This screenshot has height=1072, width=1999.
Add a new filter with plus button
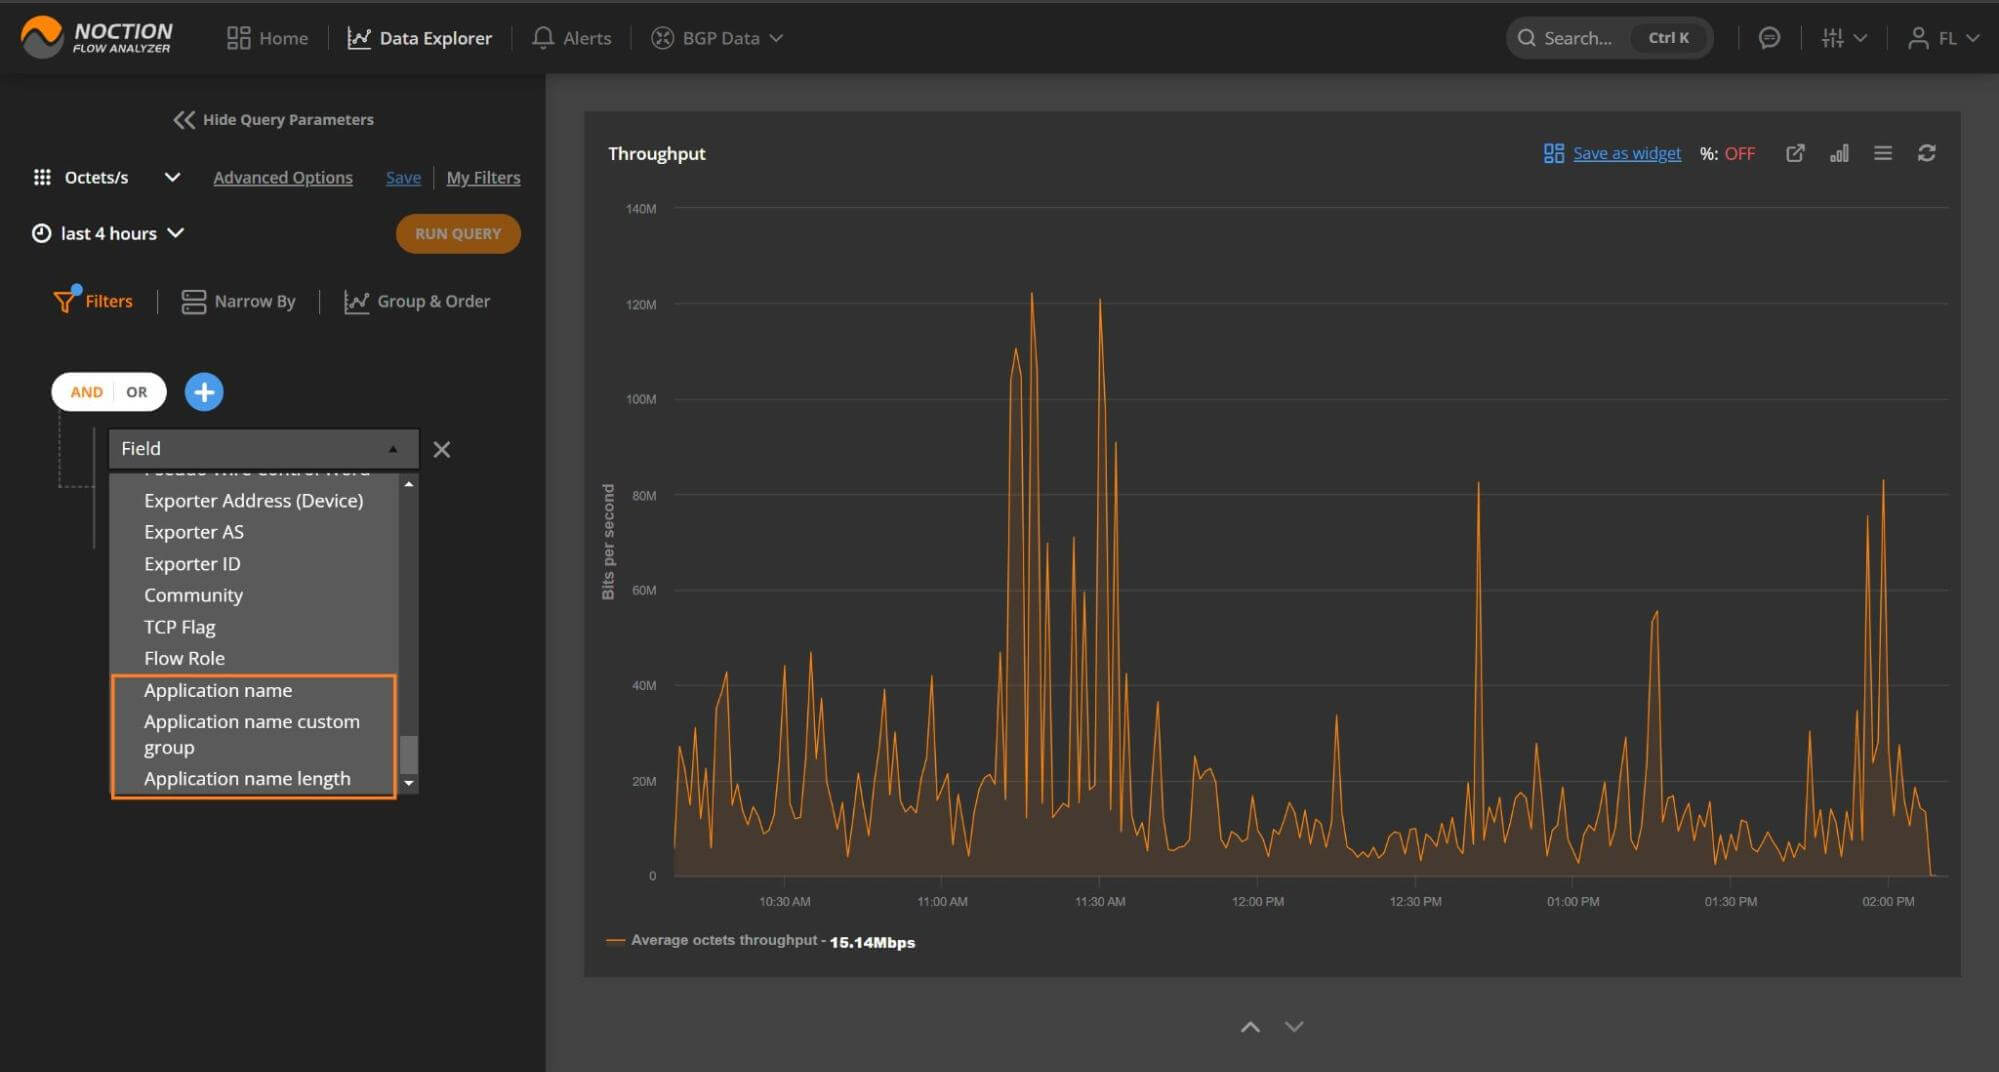204,392
